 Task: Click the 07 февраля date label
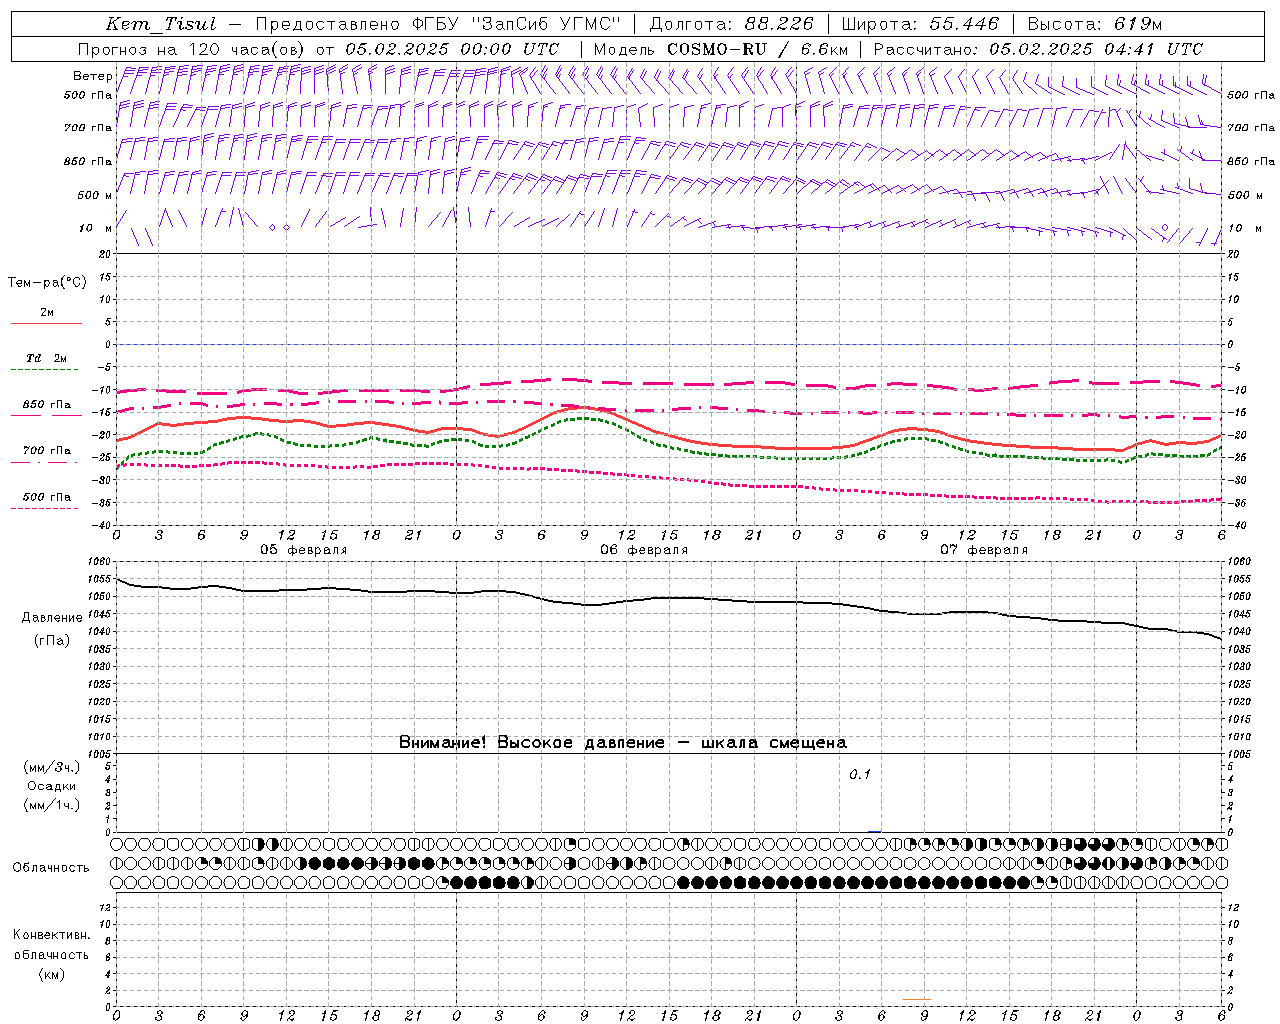point(984,550)
